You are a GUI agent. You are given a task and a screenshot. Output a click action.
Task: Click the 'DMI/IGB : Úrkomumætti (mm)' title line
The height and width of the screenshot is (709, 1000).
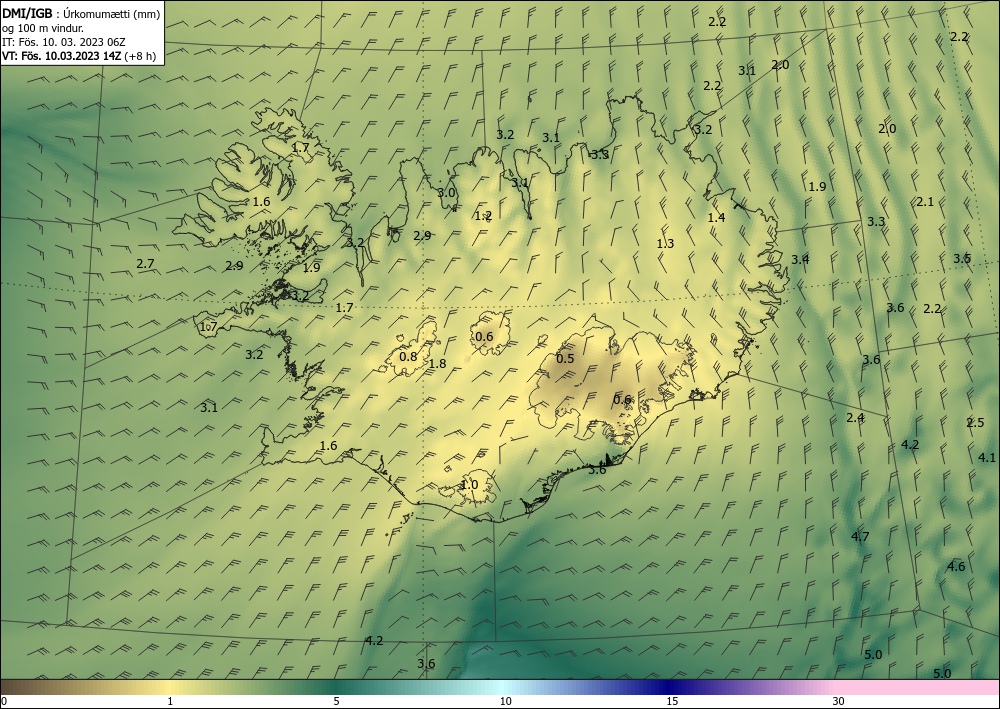80,13
